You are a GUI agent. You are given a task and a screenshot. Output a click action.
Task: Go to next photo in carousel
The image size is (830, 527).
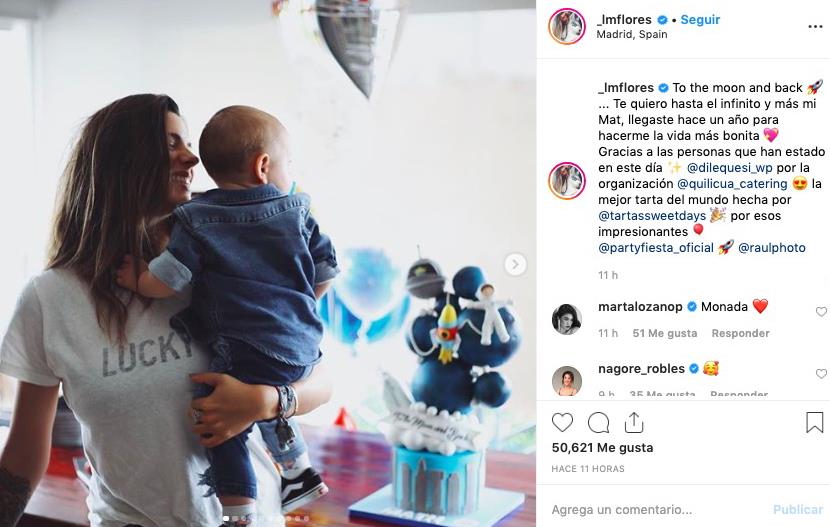point(515,264)
